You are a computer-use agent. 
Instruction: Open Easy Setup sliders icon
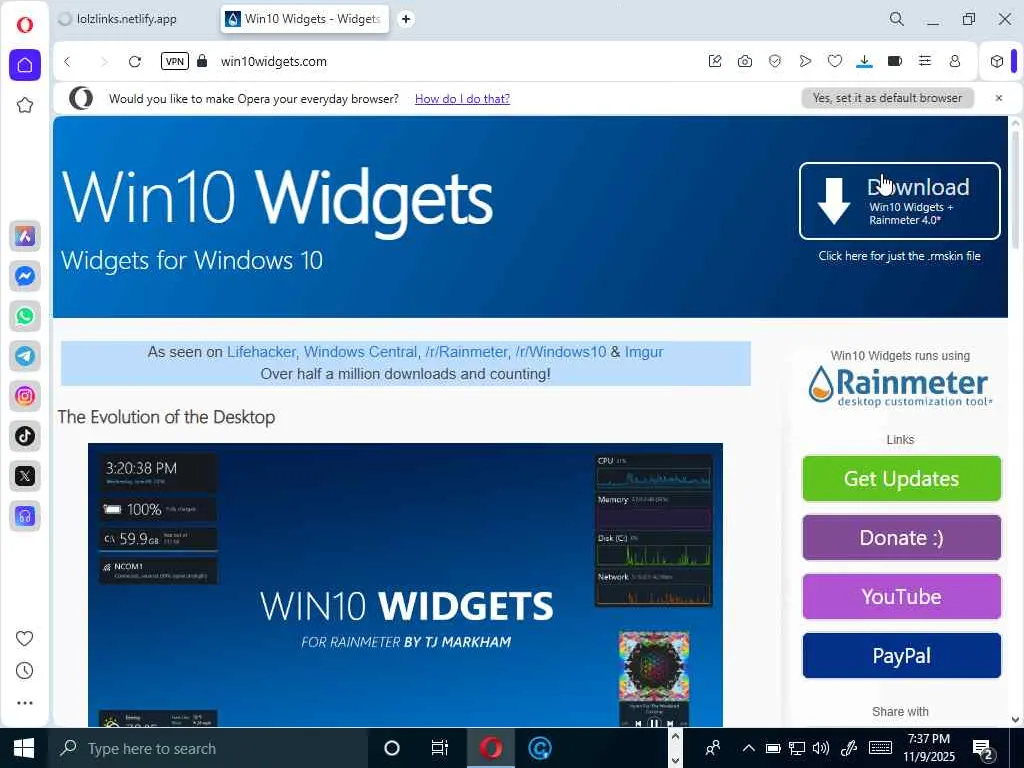click(x=925, y=61)
